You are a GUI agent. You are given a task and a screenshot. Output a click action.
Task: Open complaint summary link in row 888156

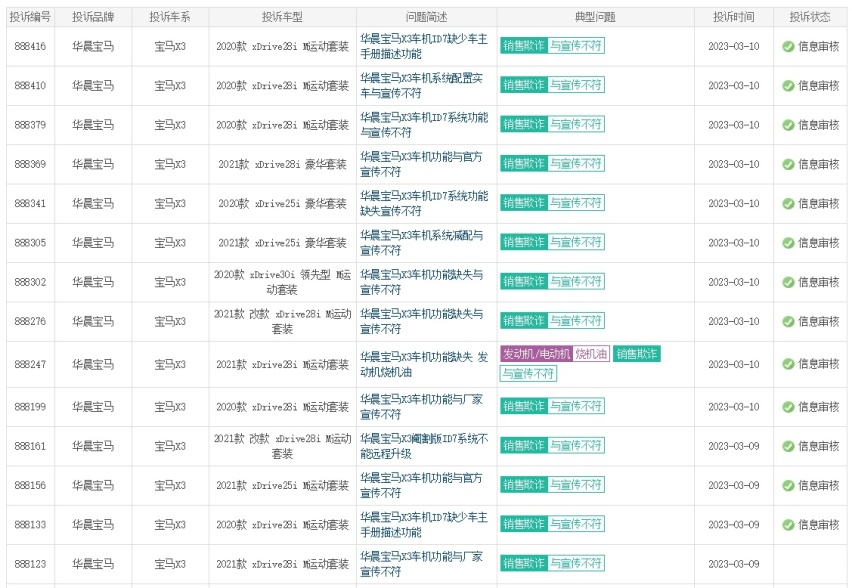pyautogui.click(x=421, y=485)
